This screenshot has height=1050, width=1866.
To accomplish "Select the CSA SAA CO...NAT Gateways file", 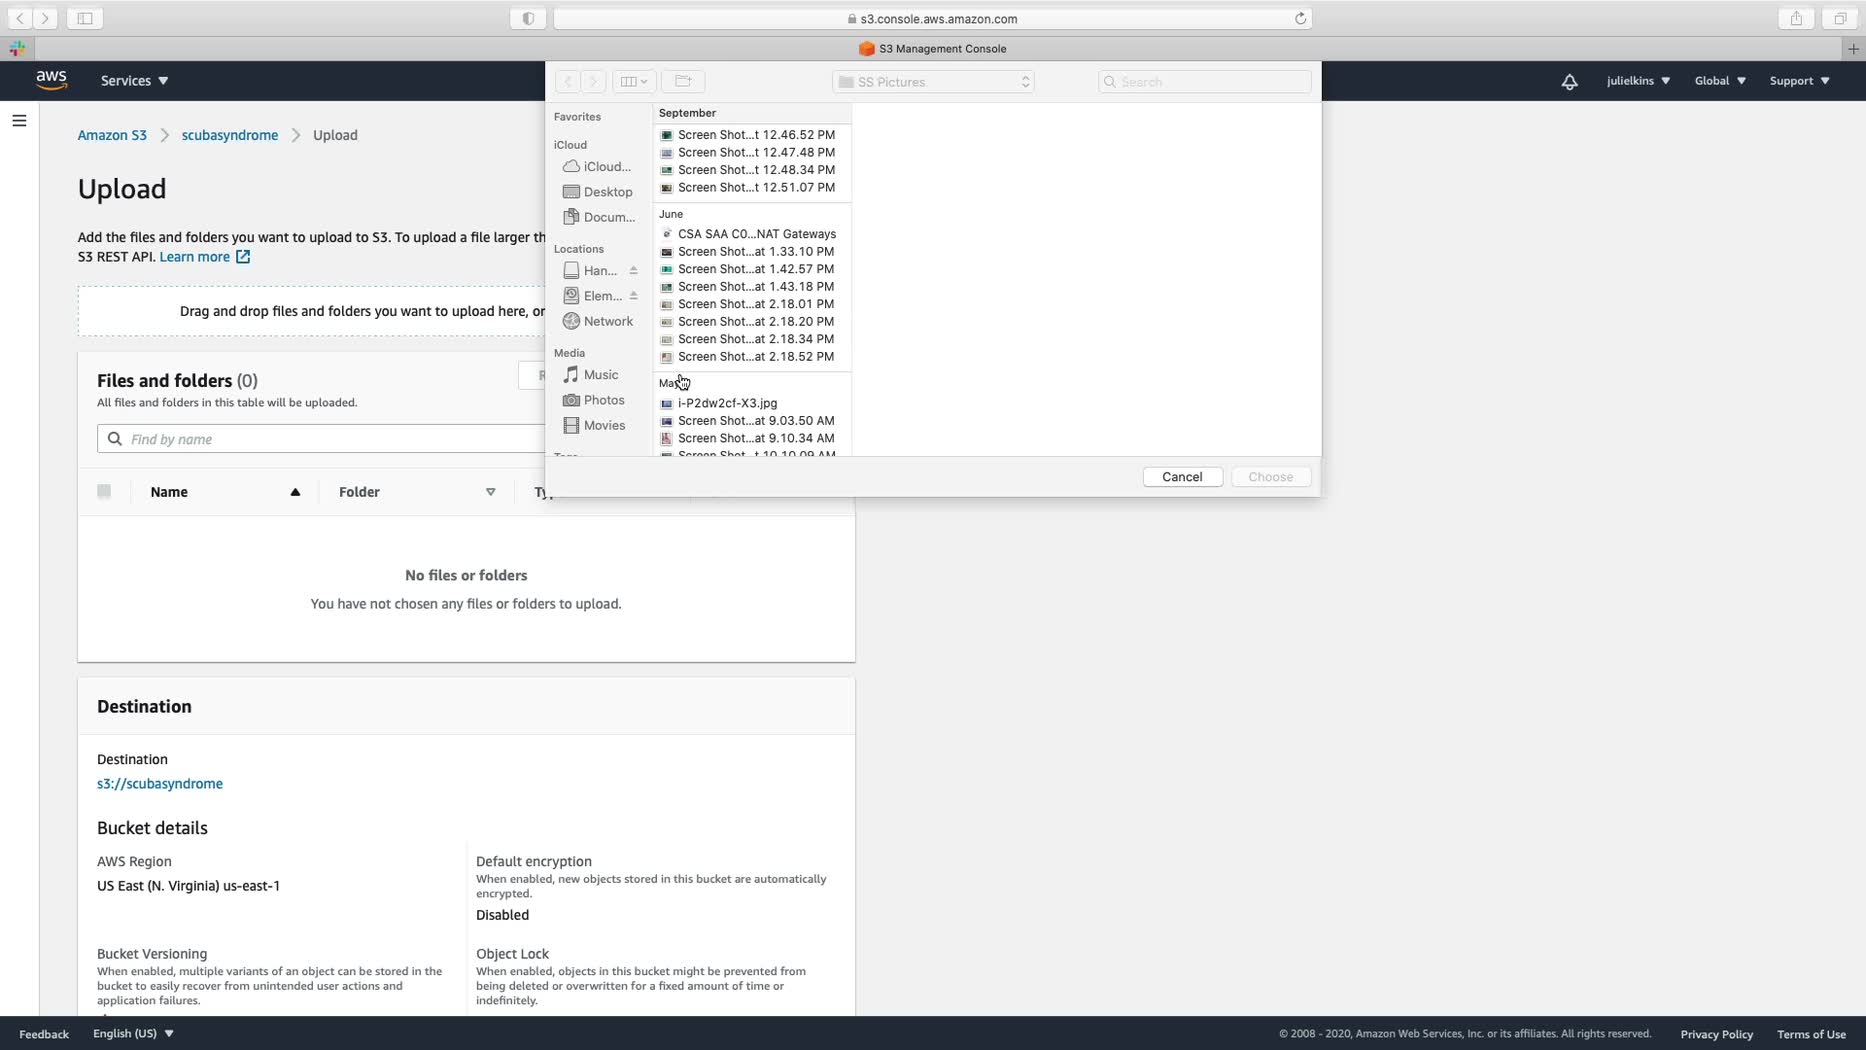I will (x=752, y=234).
